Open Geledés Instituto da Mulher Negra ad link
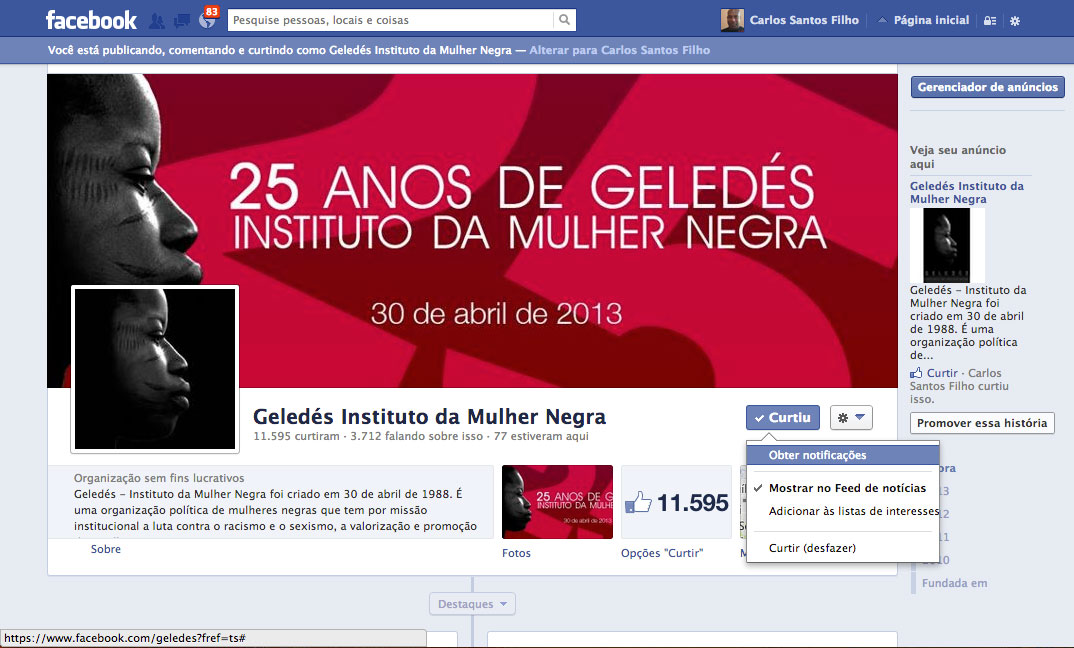1074x648 pixels. 966,192
